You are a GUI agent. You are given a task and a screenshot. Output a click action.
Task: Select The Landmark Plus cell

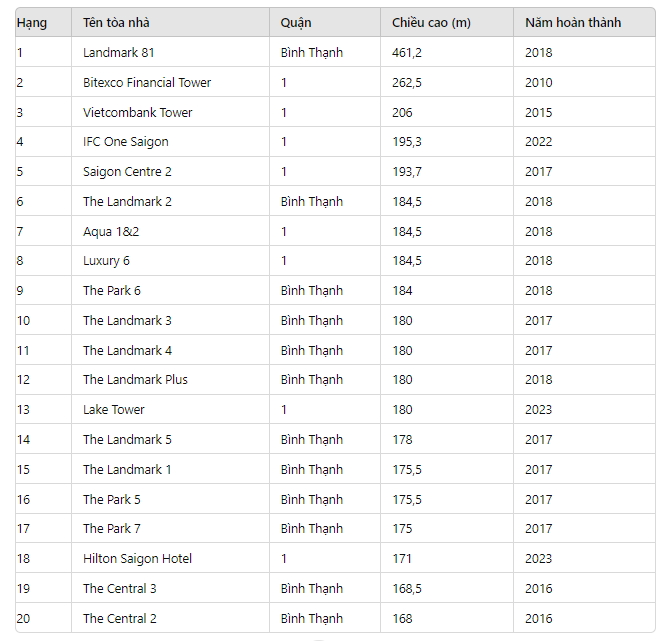click(x=135, y=379)
